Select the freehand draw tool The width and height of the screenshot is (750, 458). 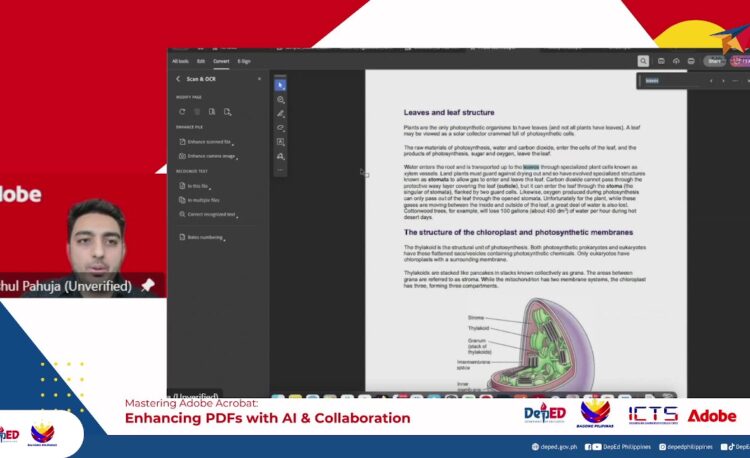pyautogui.click(x=281, y=128)
